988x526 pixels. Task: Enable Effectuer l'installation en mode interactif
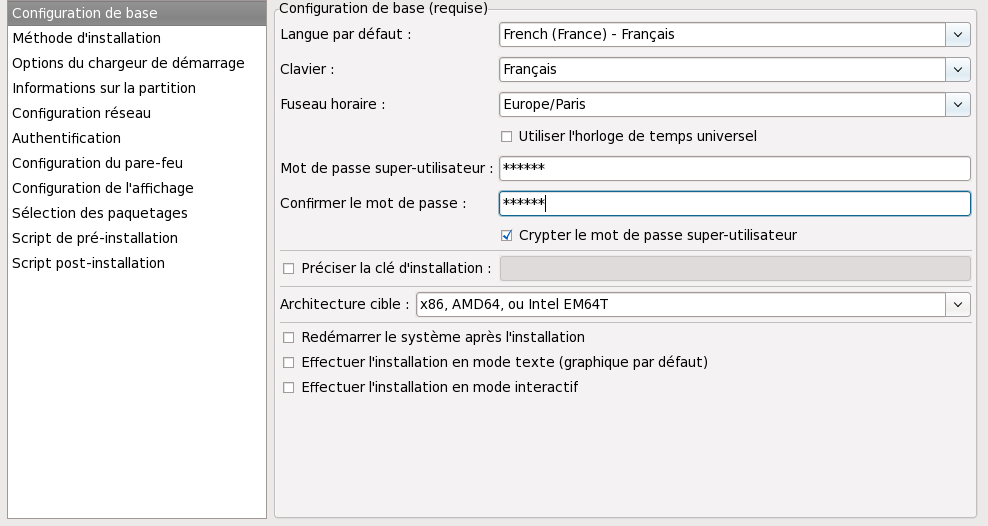pos(289,387)
